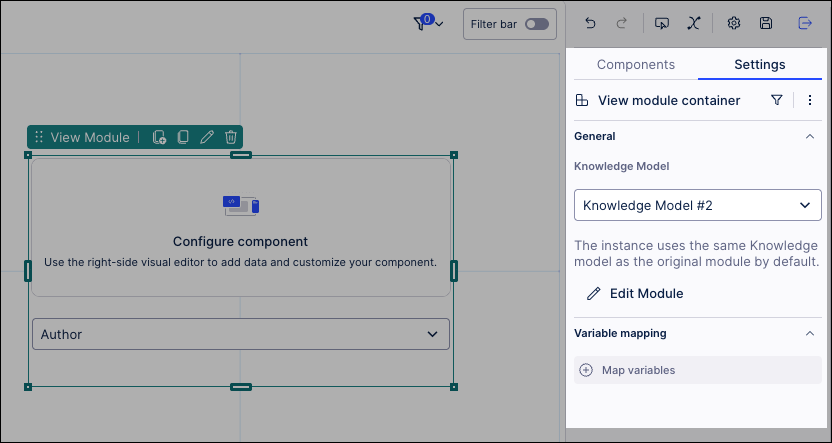This screenshot has height=443, width=832.
Task: Open the Author dropdown
Action: (240, 334)
